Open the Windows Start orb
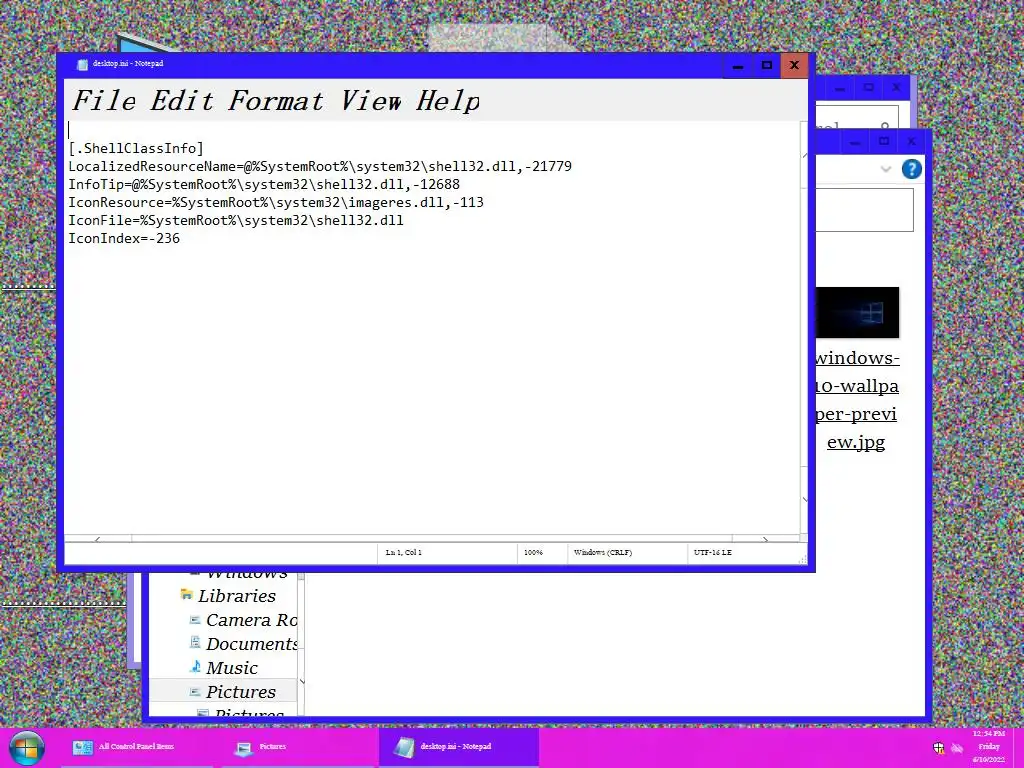1024x768 pixels. 26,748
